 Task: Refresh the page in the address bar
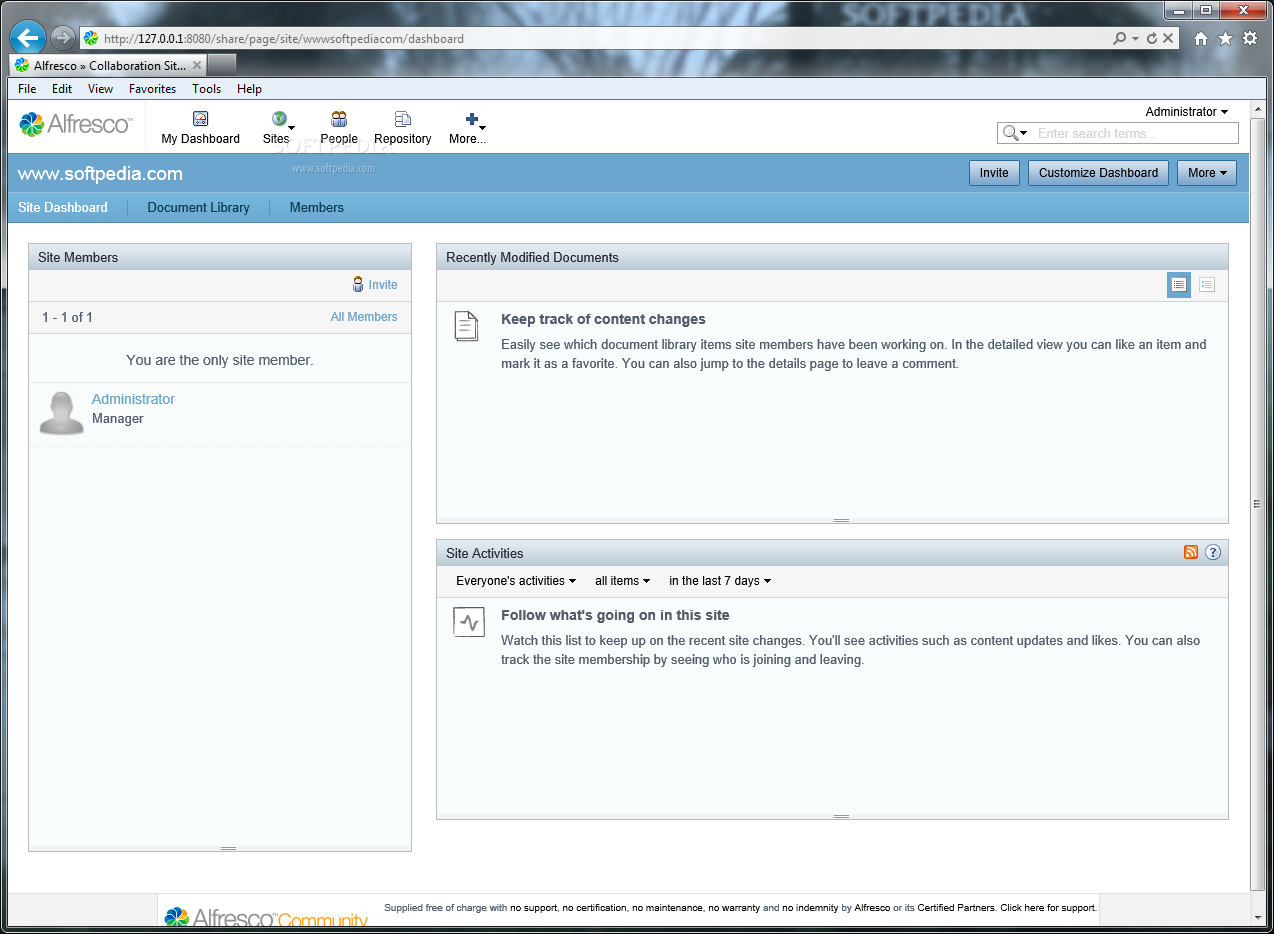coord(1151,39)
